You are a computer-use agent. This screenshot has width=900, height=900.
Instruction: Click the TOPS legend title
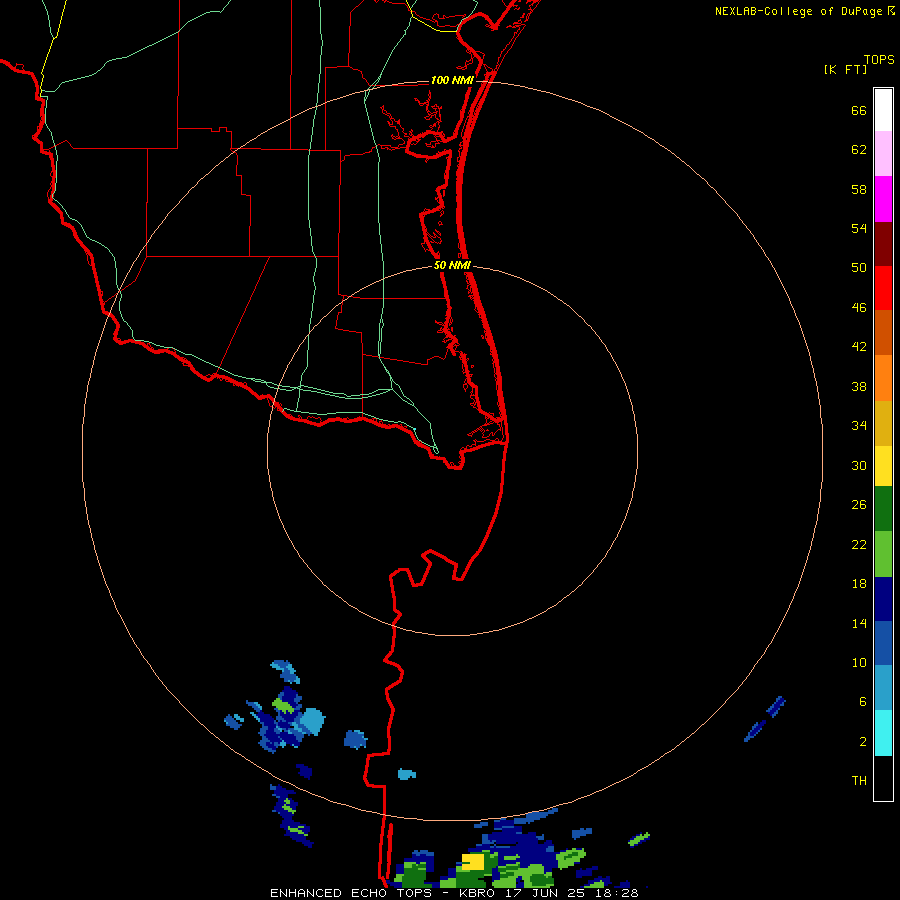tap(879, 59)
